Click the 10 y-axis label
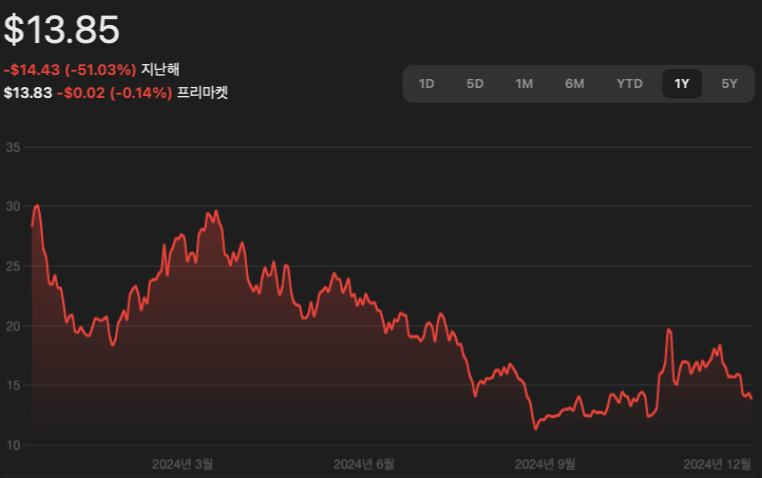762x478 pixels. (13, 445)
